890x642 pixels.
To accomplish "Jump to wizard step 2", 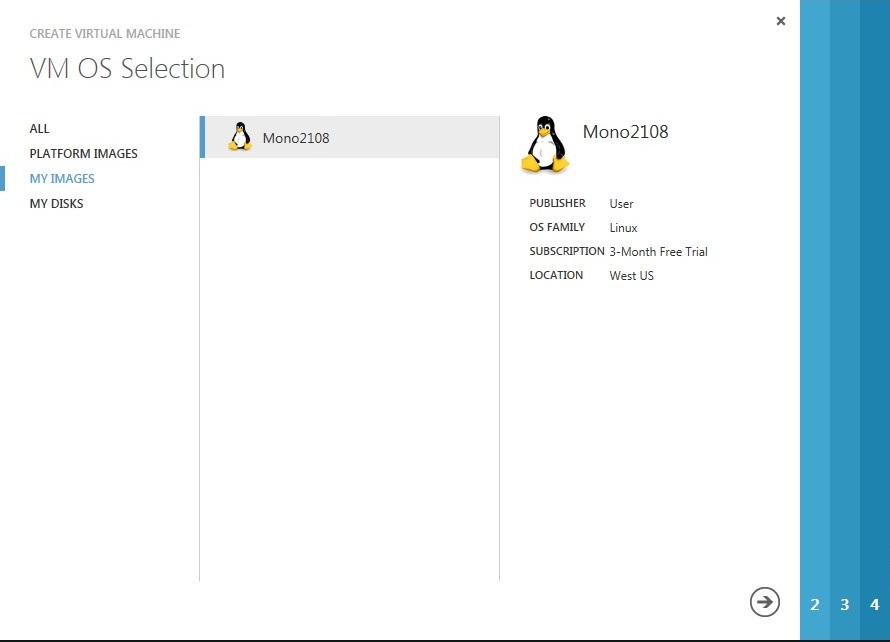I will point(815,604).
